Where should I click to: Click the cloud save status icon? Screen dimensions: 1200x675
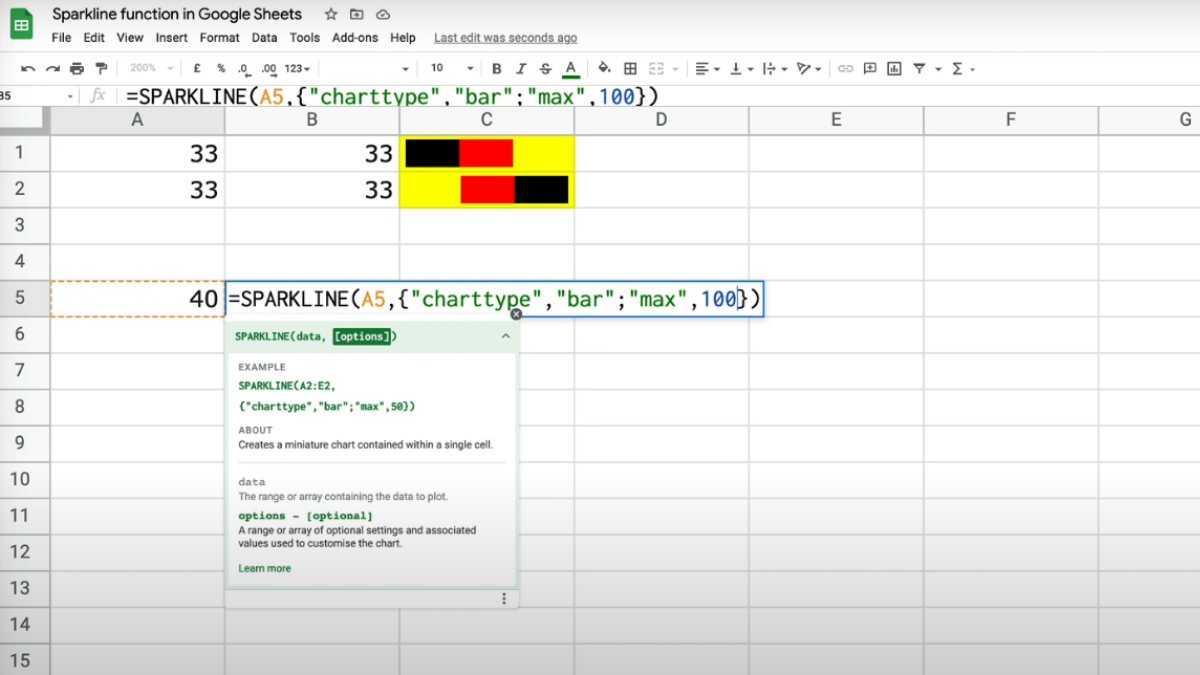click(x=382, y=14)
